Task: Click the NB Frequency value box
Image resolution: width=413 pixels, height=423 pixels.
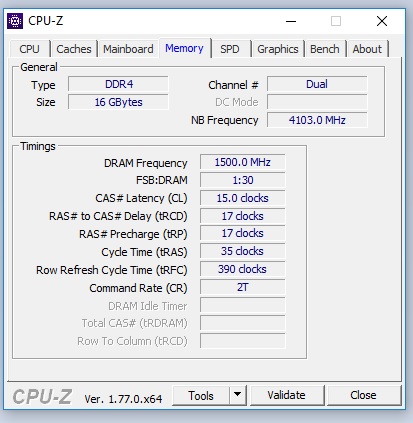Action: [317, 120]
